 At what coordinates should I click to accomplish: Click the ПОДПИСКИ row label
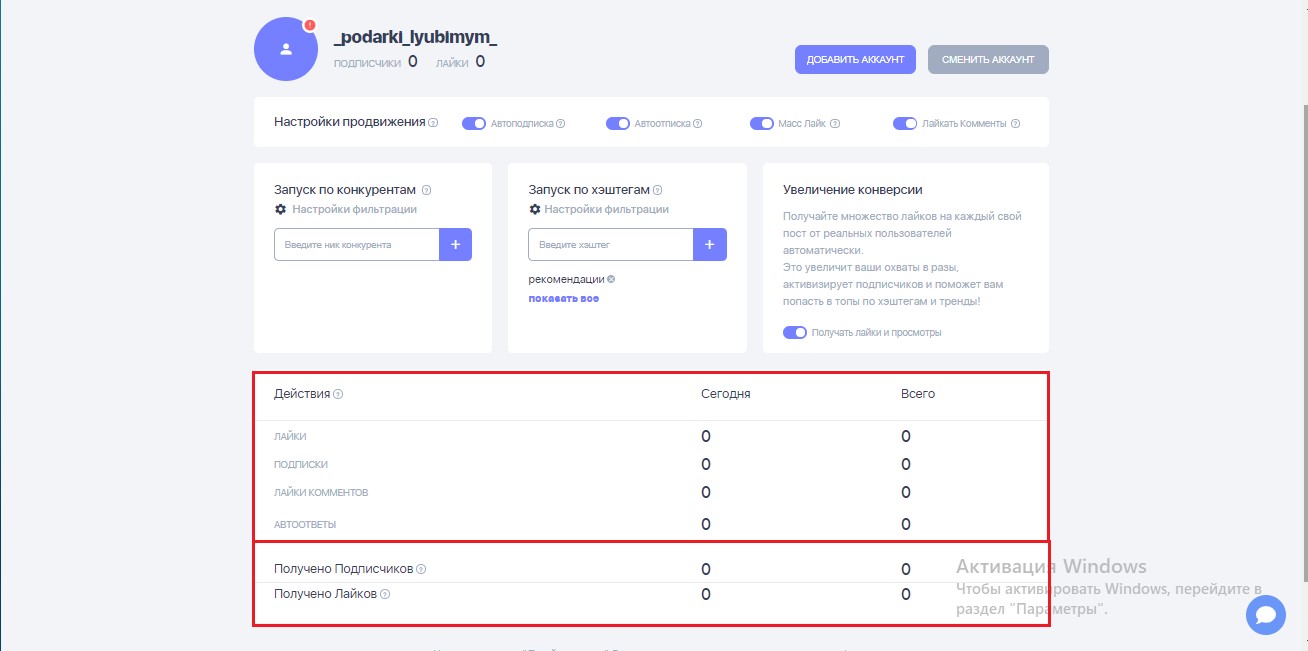point(301,465)
